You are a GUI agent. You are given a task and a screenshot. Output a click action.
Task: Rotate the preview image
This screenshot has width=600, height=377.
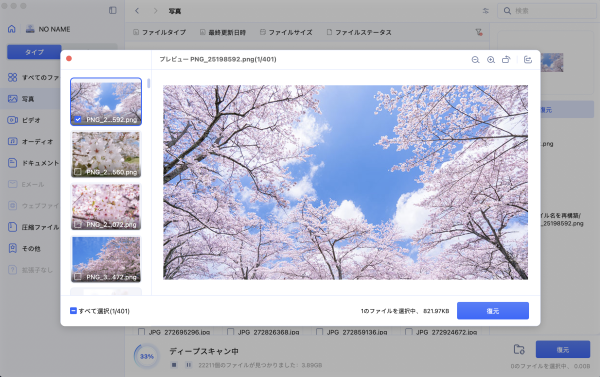[506, 59]
